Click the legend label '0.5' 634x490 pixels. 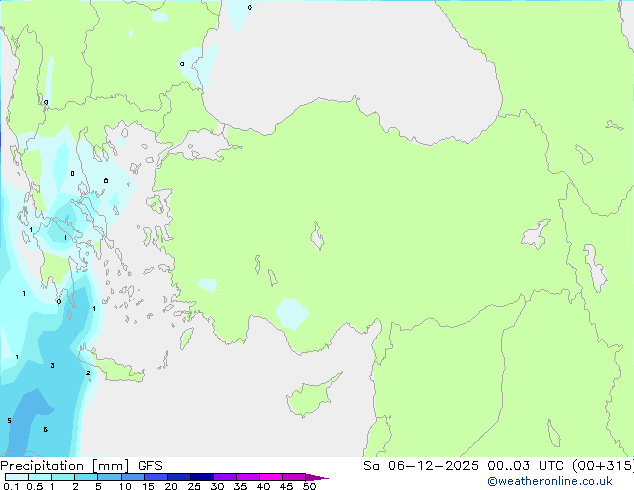[34, 486]
